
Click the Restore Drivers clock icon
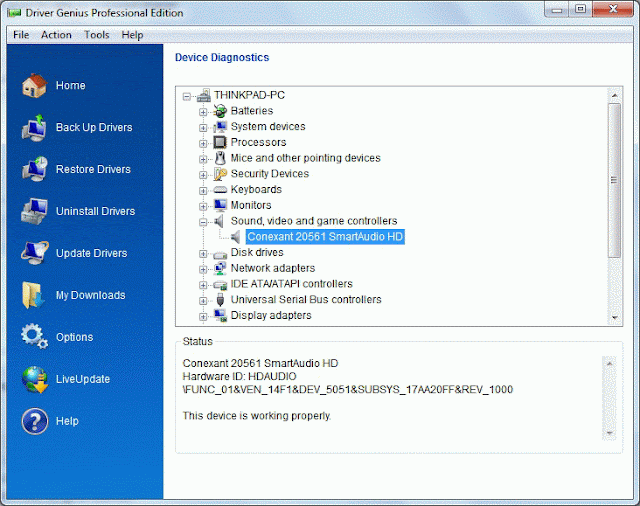point(34,169)
